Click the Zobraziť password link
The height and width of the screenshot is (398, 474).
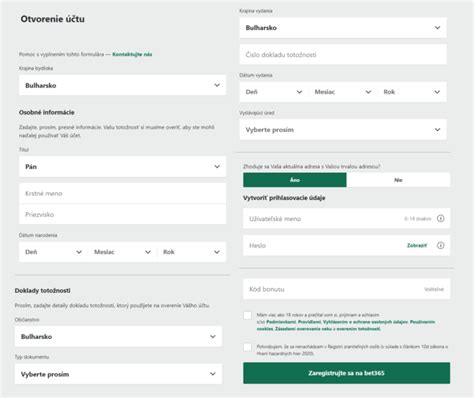[417, 246]
